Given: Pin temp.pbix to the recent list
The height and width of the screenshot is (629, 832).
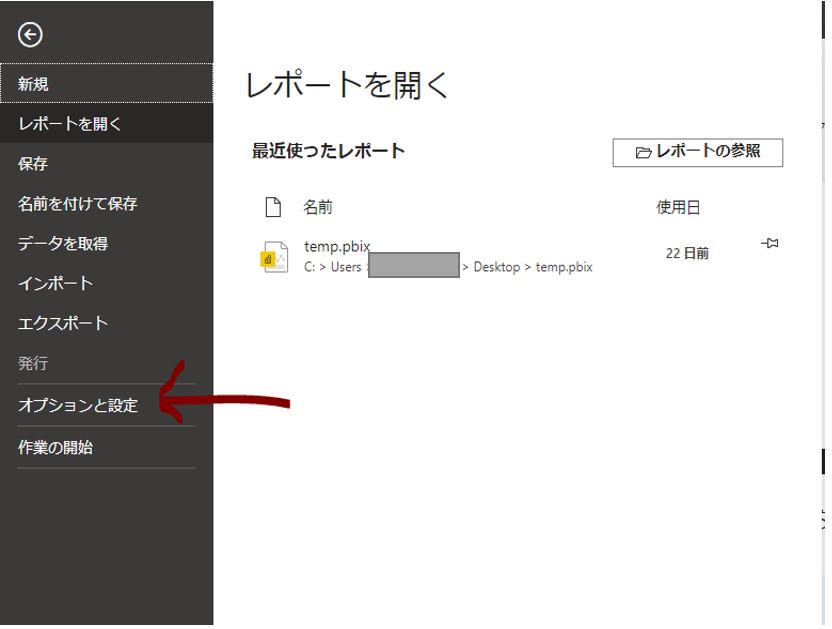Looking at the screenshot, I should tap(769, 244).
